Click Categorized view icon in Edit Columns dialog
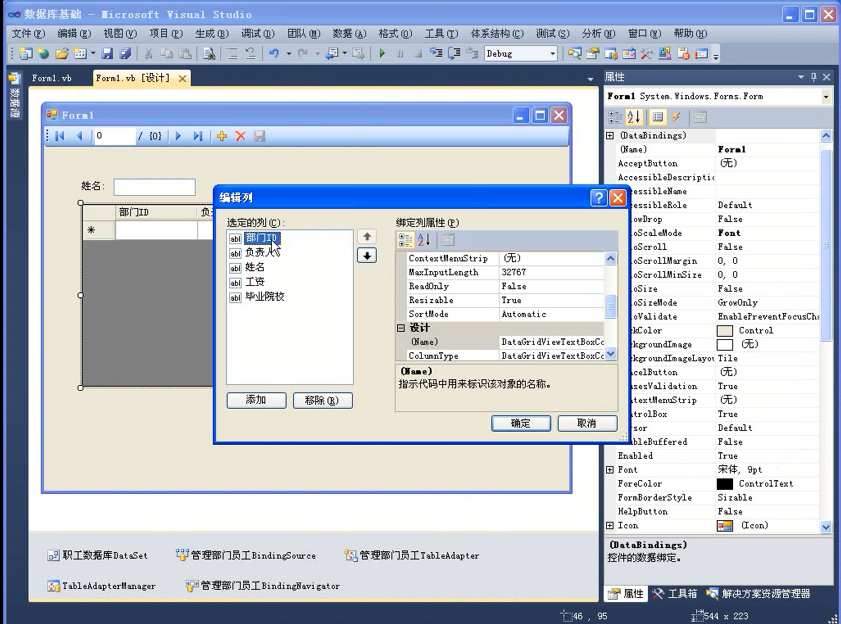 click(405, 240)
